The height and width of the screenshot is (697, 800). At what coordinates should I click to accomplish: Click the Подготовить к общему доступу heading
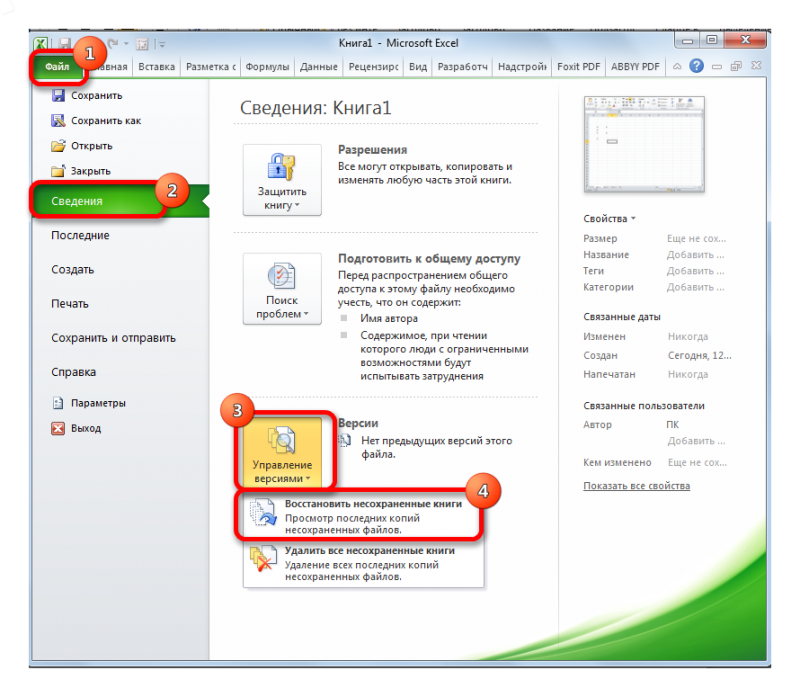coord(429,259)
